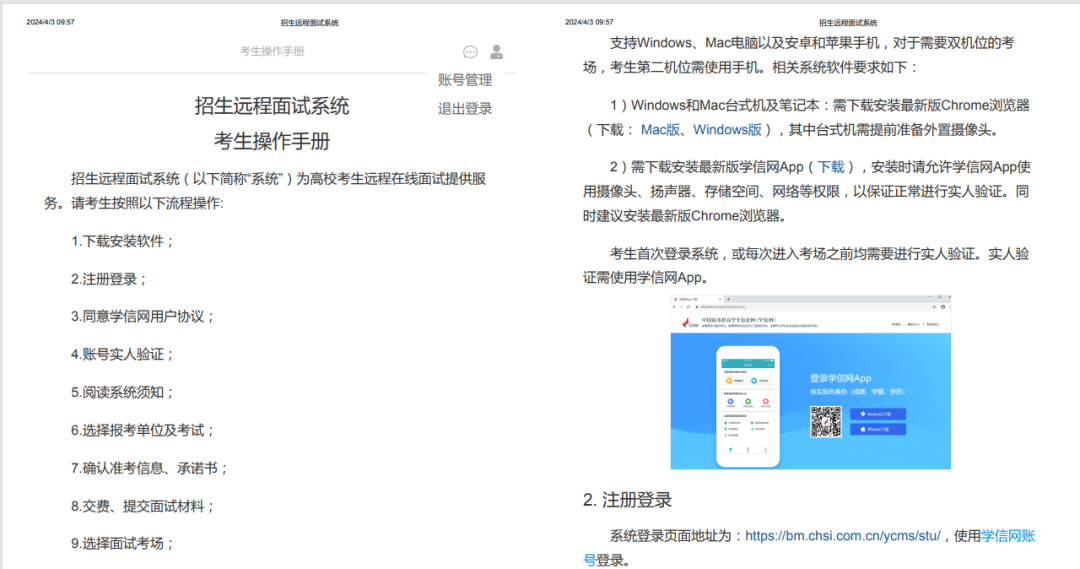Click the QR code in the screenshot
The height and width of the screenshot is (569, 1080).
pyautogui.click(x=826, y=422)
